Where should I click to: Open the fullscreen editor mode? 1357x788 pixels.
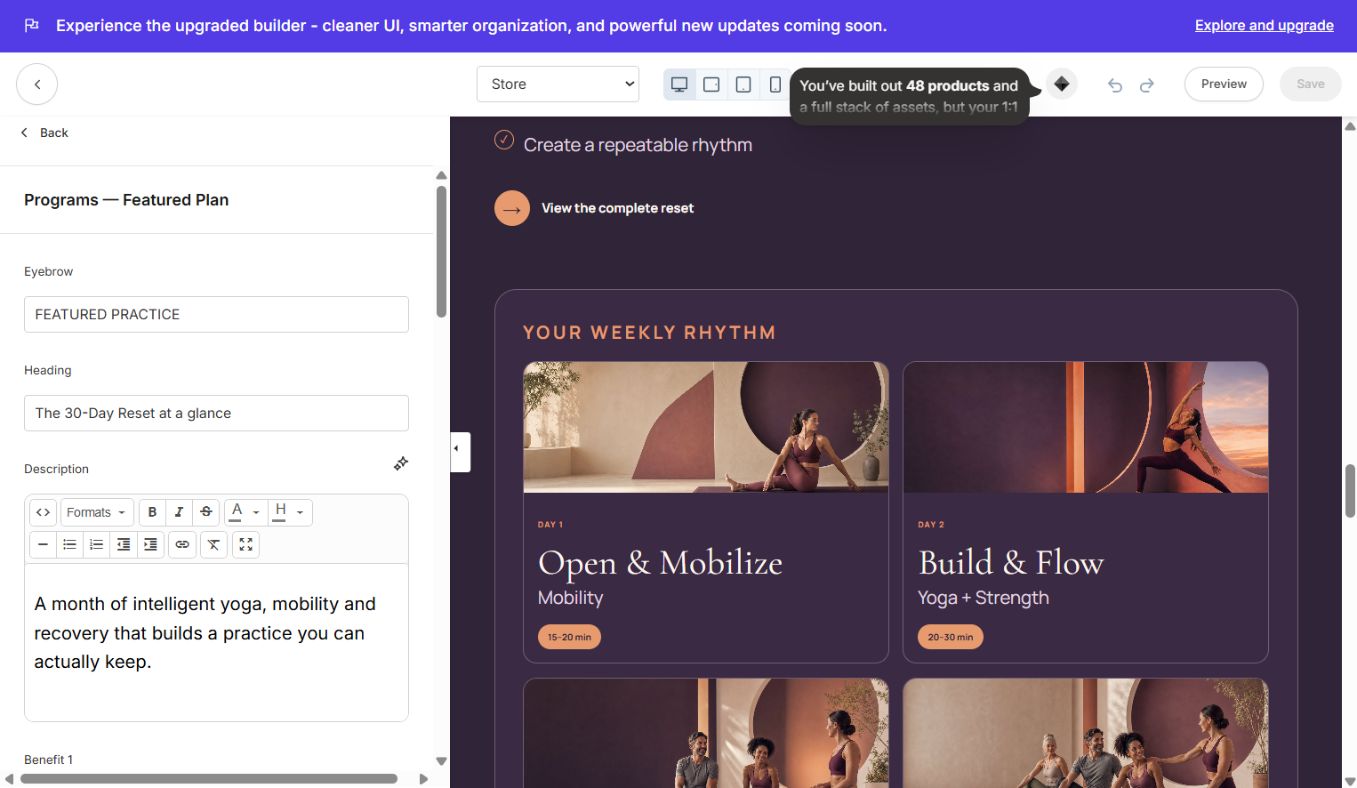pos(245,545)
